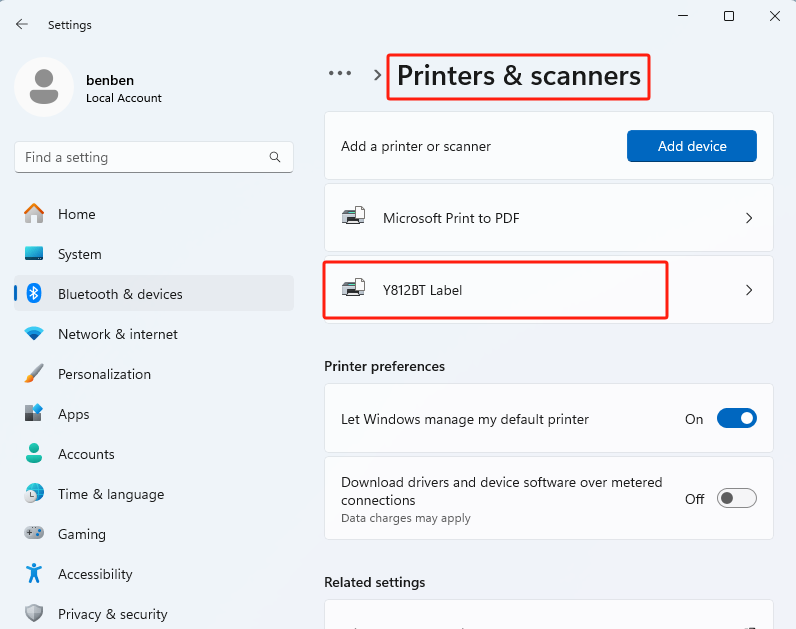This screenshot has height=629, width=796.
Task: Click the Printer preferences heading
Action: click(x=384, y=366)
